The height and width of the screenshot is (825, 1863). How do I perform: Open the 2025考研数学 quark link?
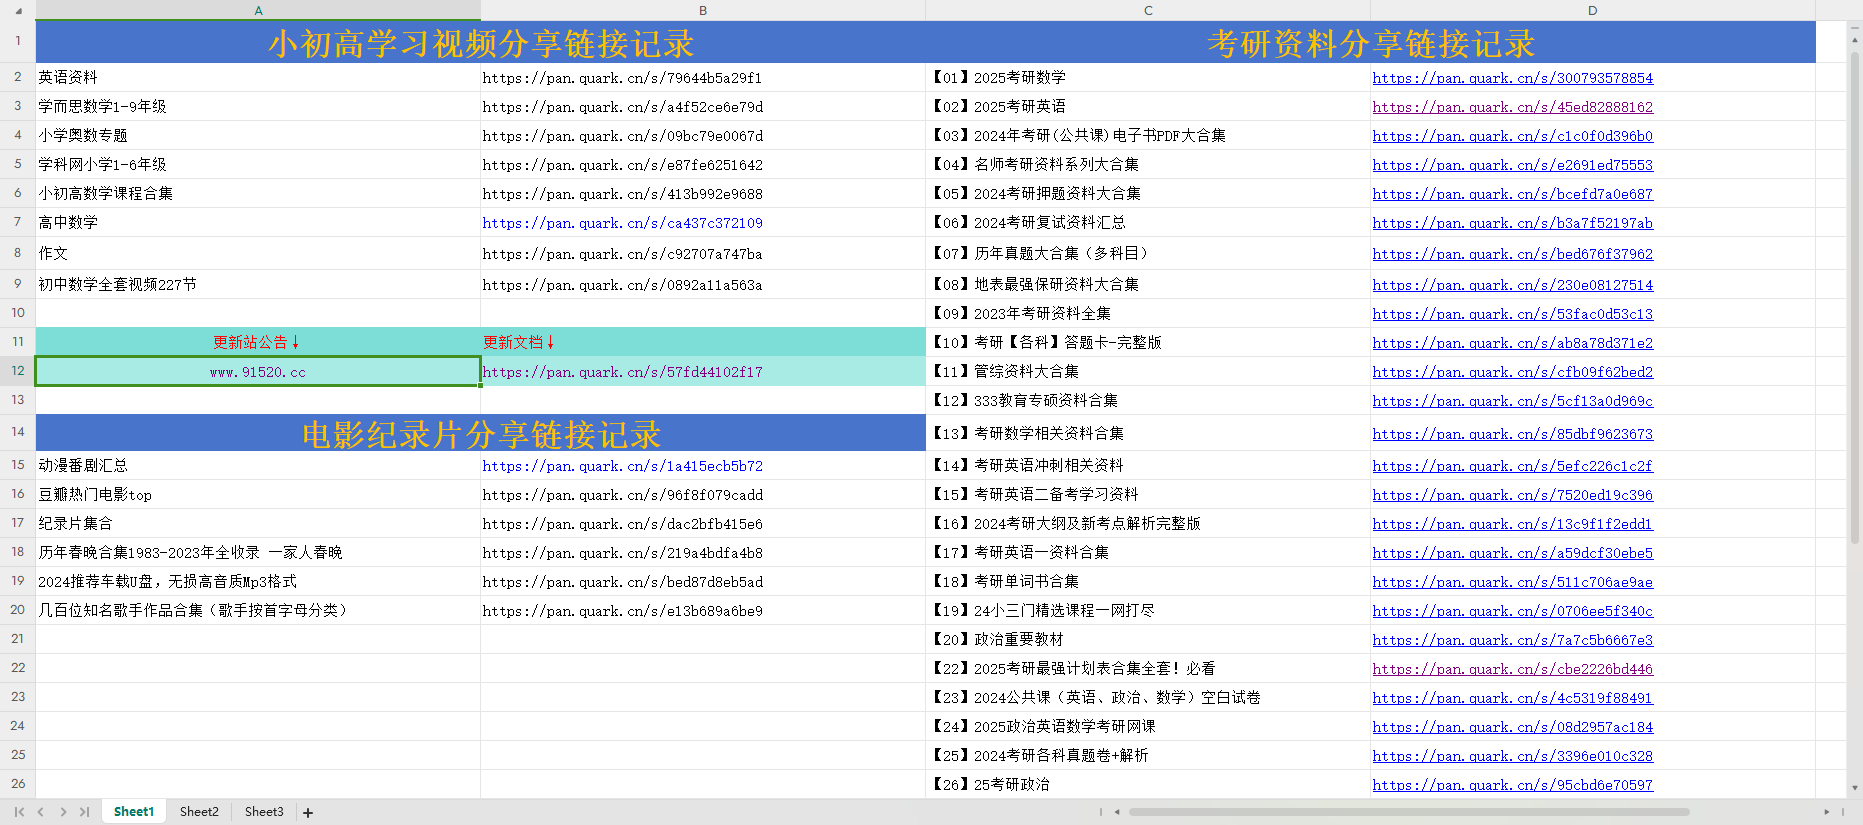[1512, 78]
